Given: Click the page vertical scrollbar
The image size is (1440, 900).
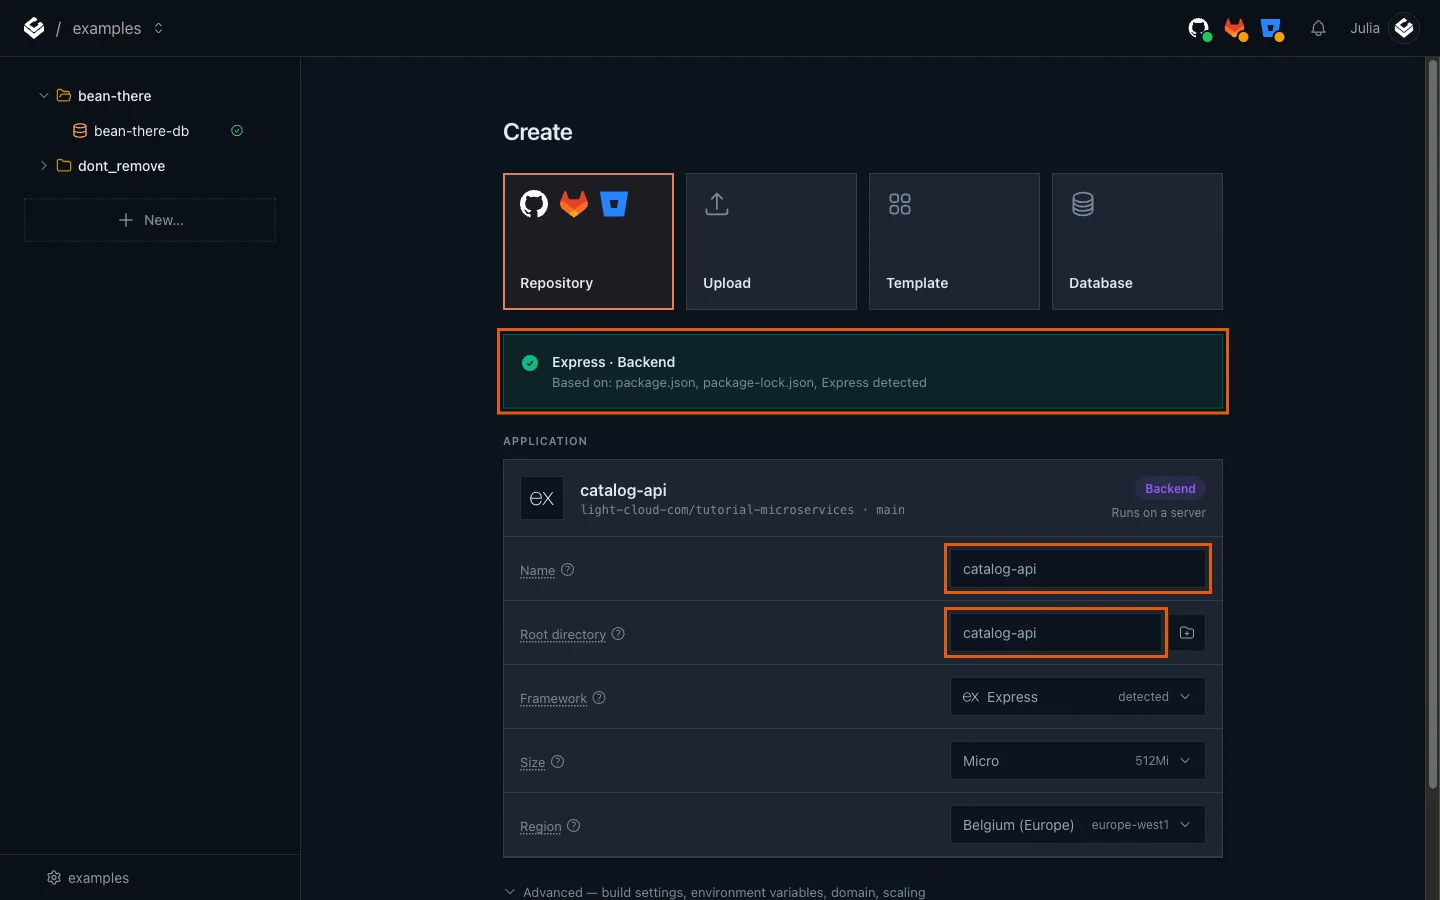Looking at the screenshot, I should tap(1433, 424).
